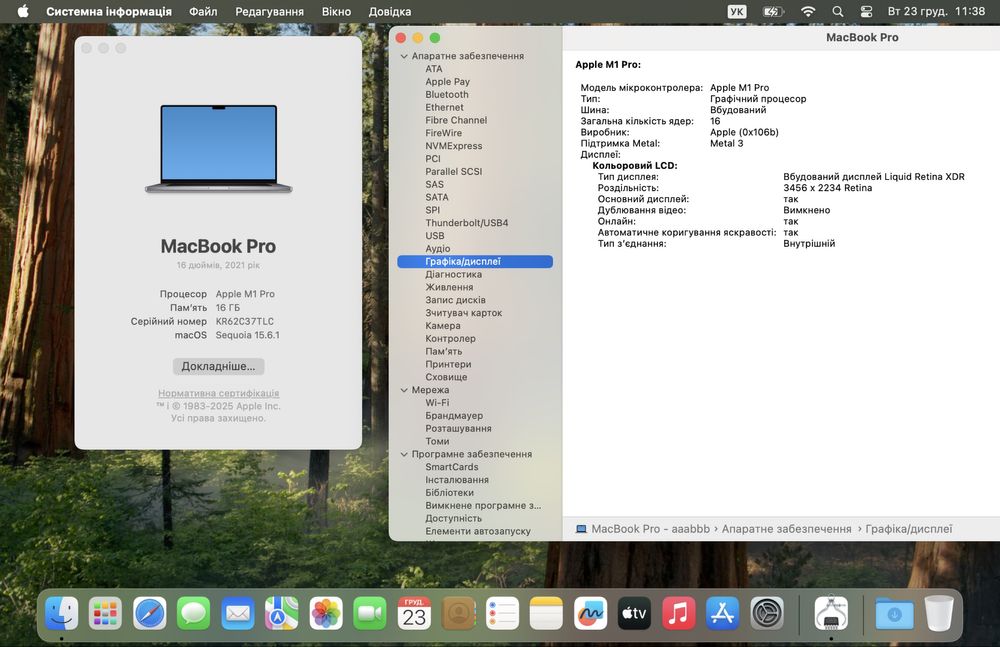Open Нормативна сертифікація link
Screen dimensions: 1000x647
pyautogui.click(x=218, y=393)
